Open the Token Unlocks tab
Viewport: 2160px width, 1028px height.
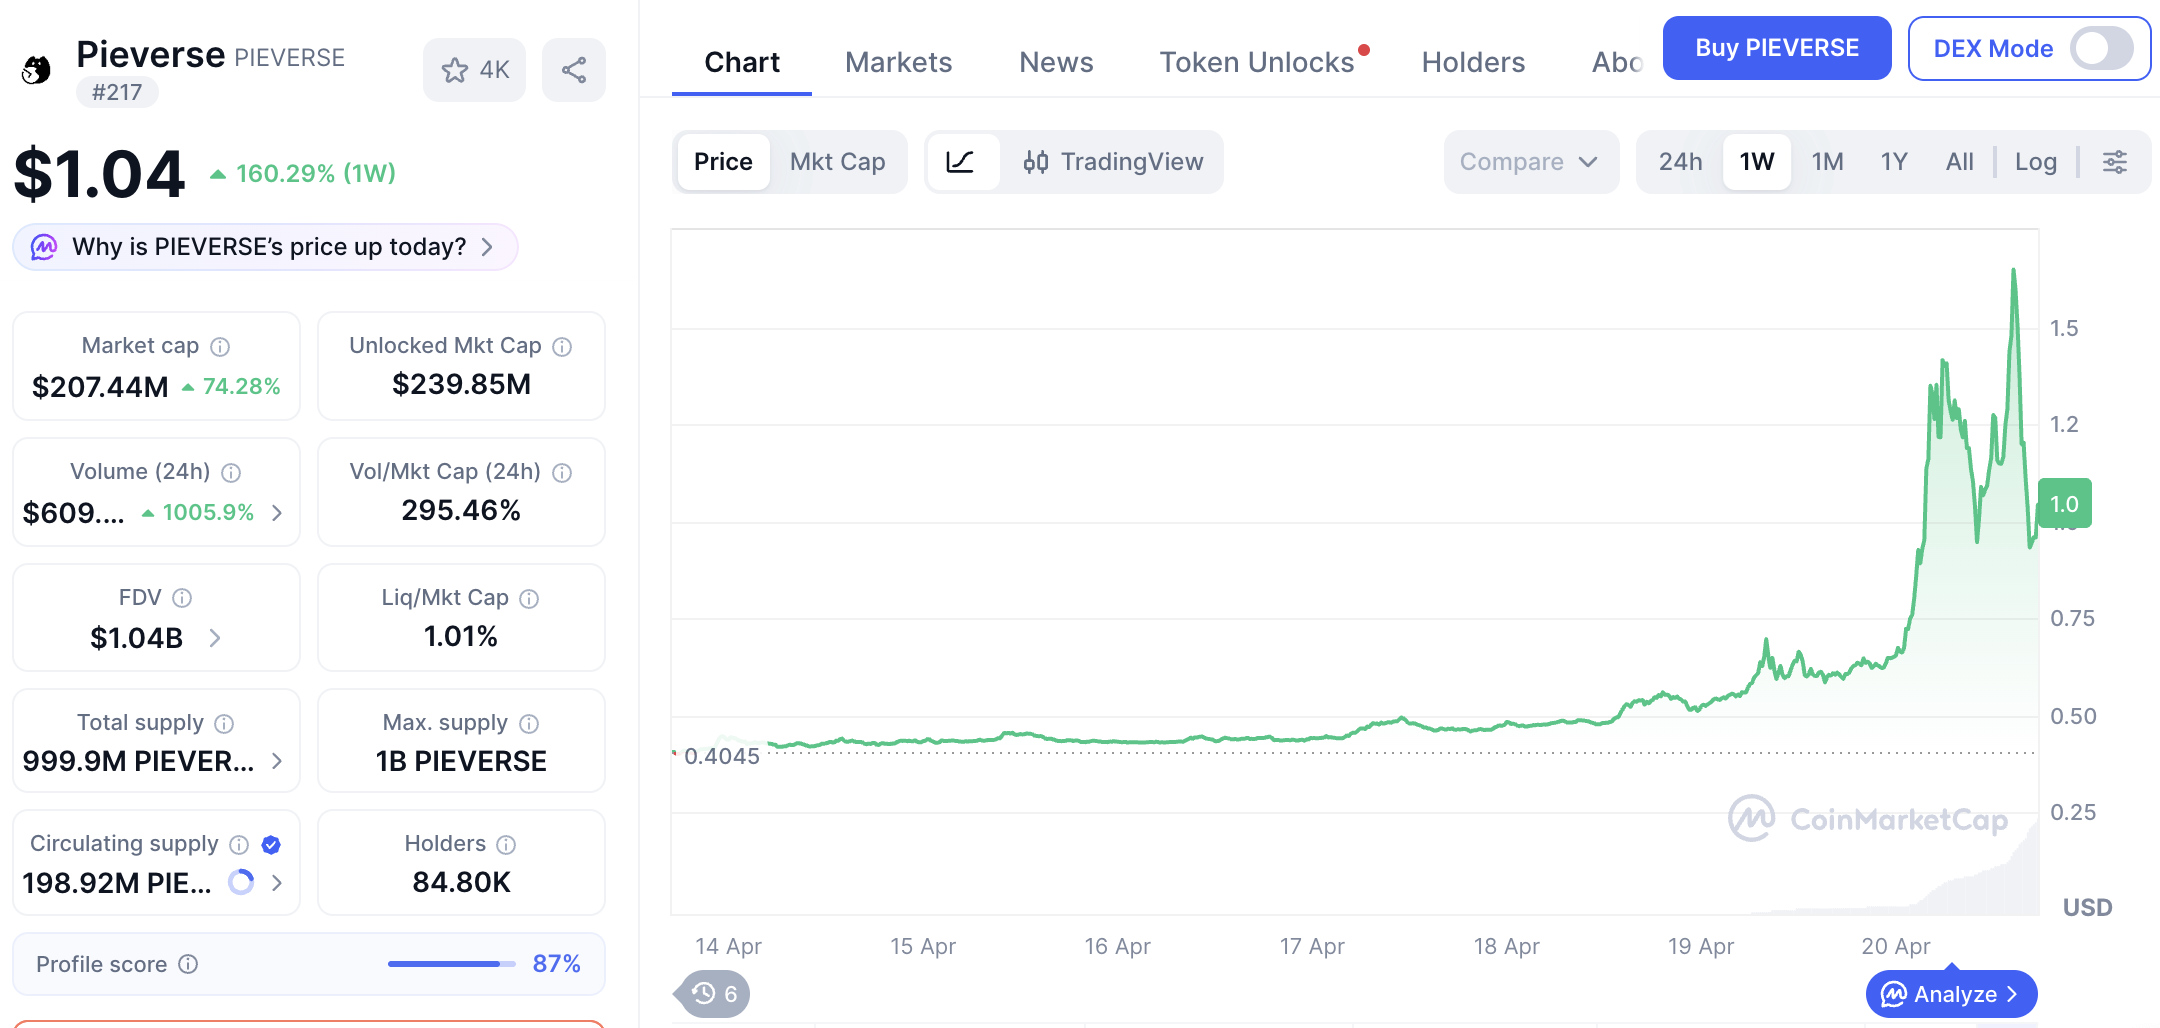(1257, 62)
